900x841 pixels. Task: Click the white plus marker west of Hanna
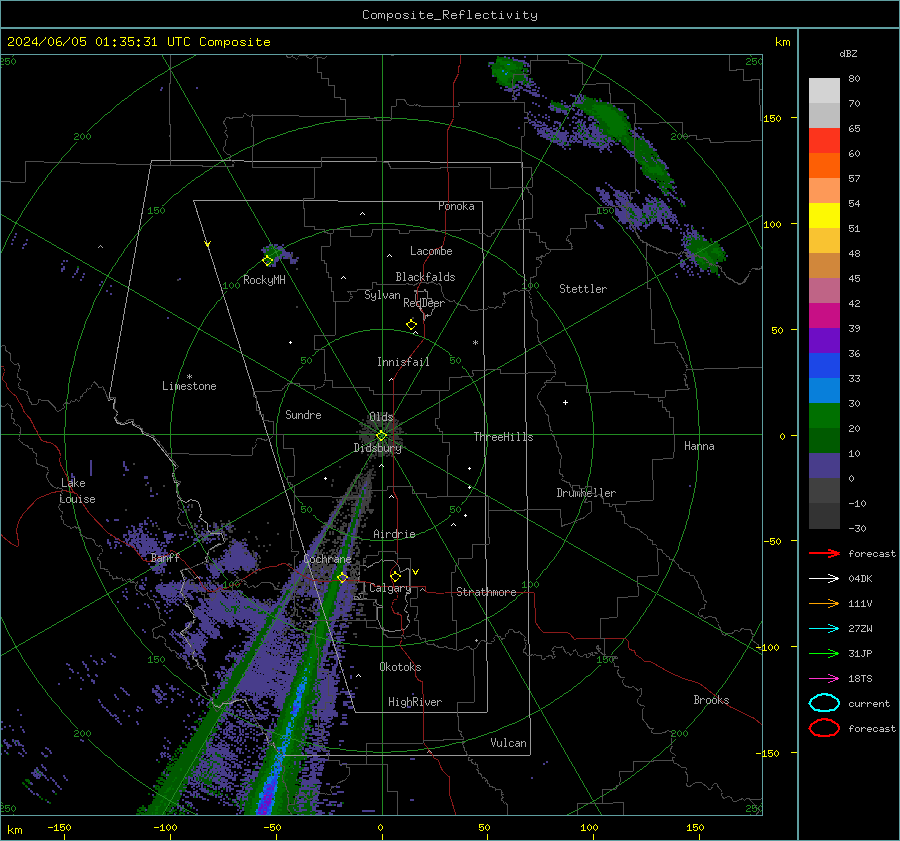pos(565,402)
